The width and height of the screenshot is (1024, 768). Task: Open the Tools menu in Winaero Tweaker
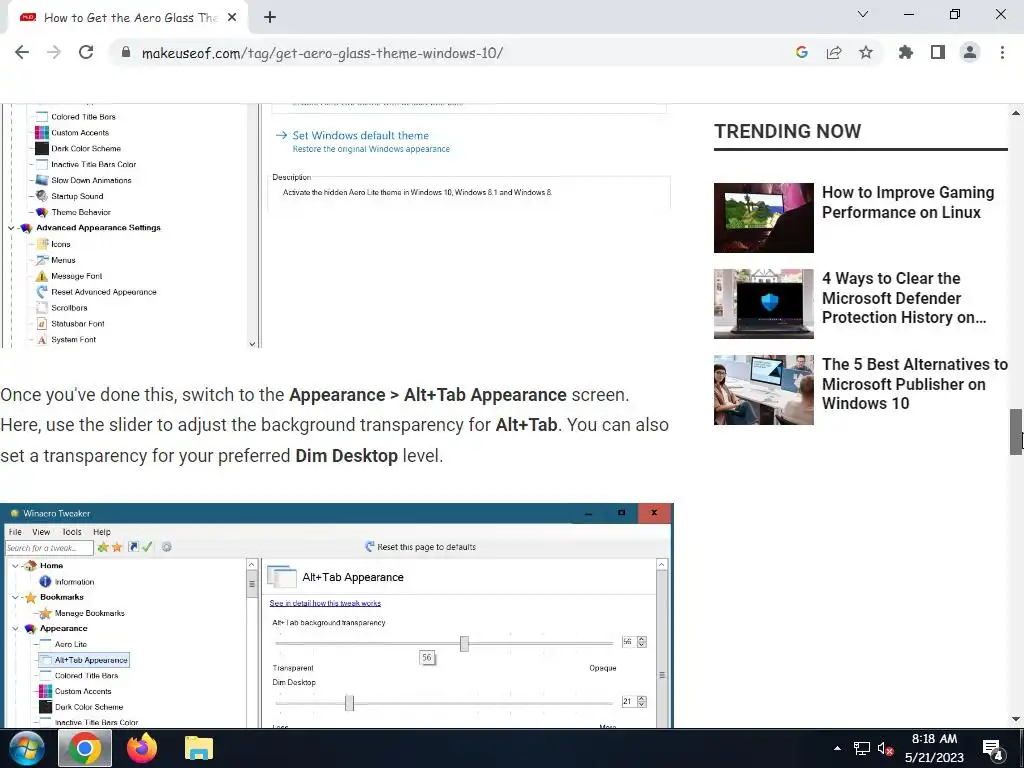(72, 532)
